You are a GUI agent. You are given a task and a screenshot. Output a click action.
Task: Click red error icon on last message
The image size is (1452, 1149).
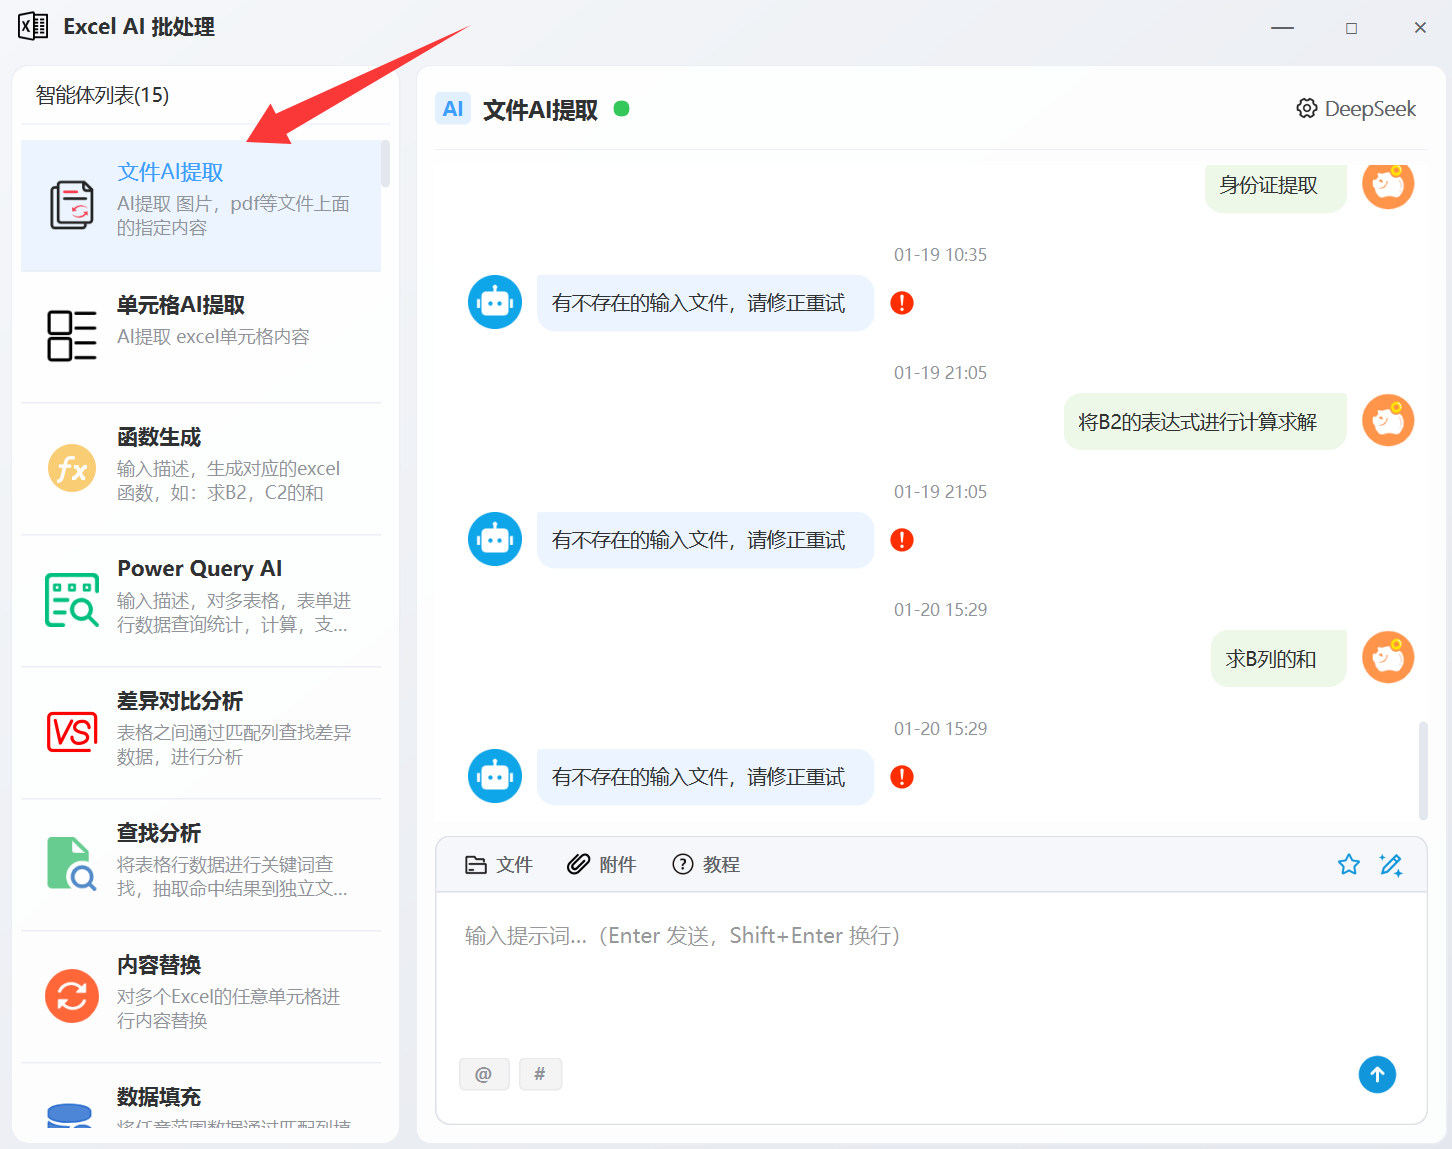902,777
